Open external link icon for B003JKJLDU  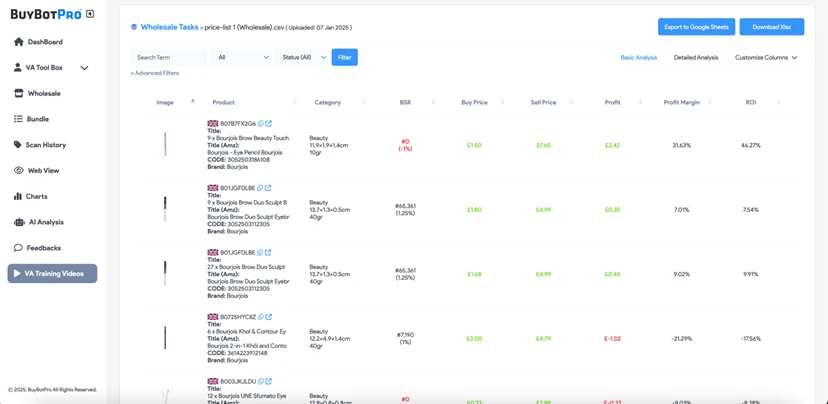tap(268, 381)
